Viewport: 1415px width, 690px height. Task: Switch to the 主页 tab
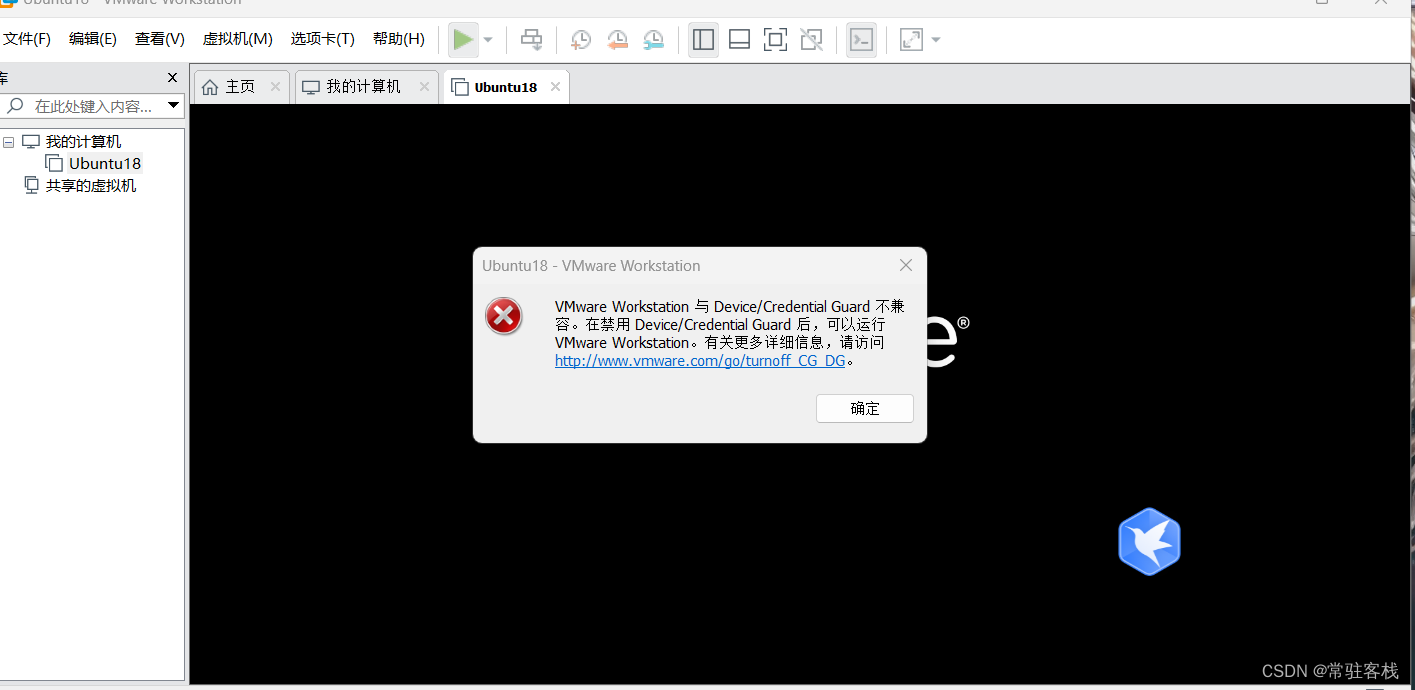240,87
